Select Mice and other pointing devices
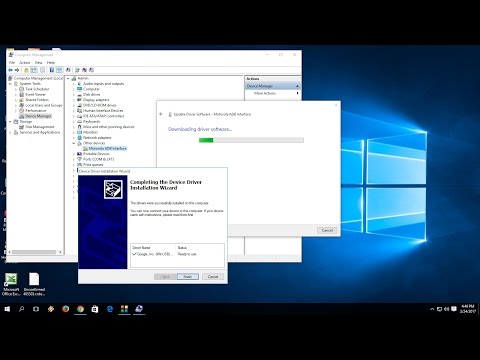This screenshot has height=360, width=480. (109, 127)
